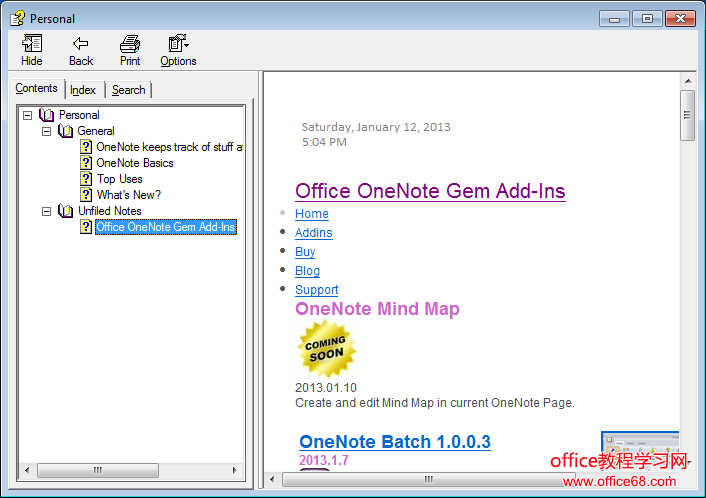Click the Back arrow toolbar icon

(x=81, y=44)
